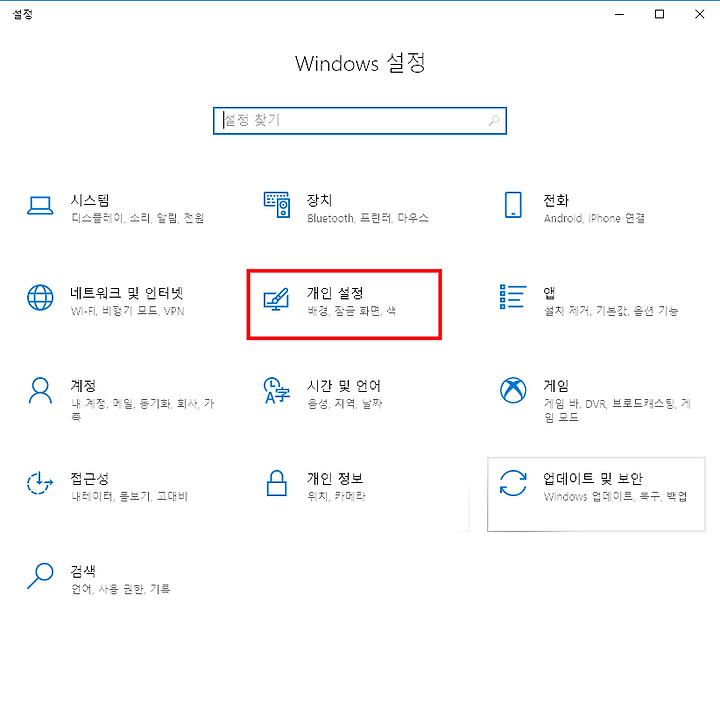Screen dimensions: 720x715
Task: Click the Update & Security sync icon
Action: 513,483
